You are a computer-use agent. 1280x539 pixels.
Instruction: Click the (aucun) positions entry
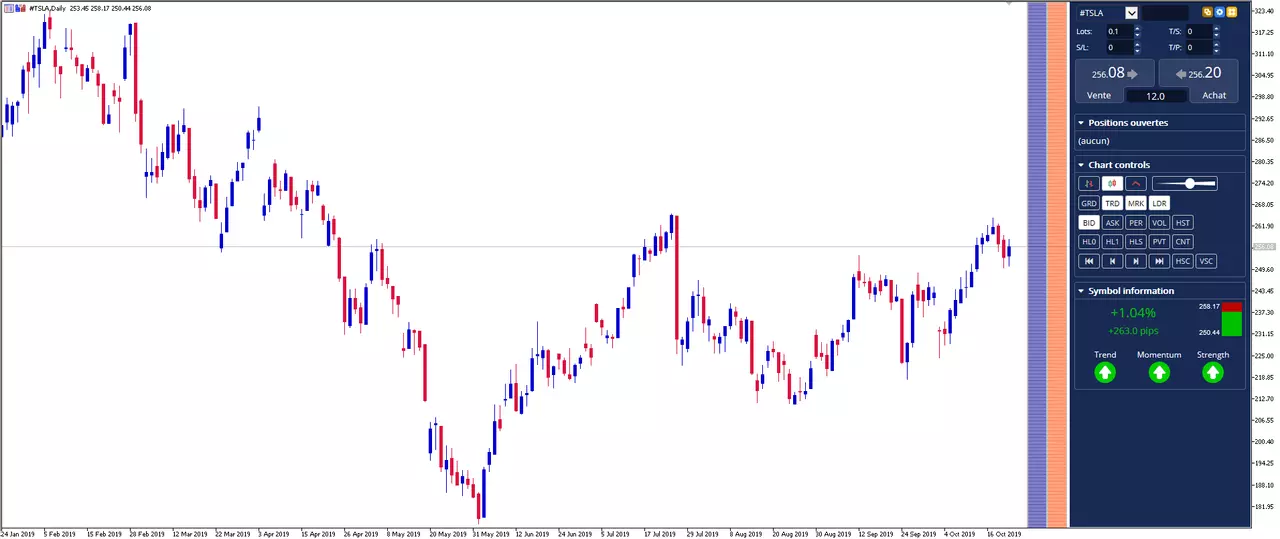pos(1094,141)
